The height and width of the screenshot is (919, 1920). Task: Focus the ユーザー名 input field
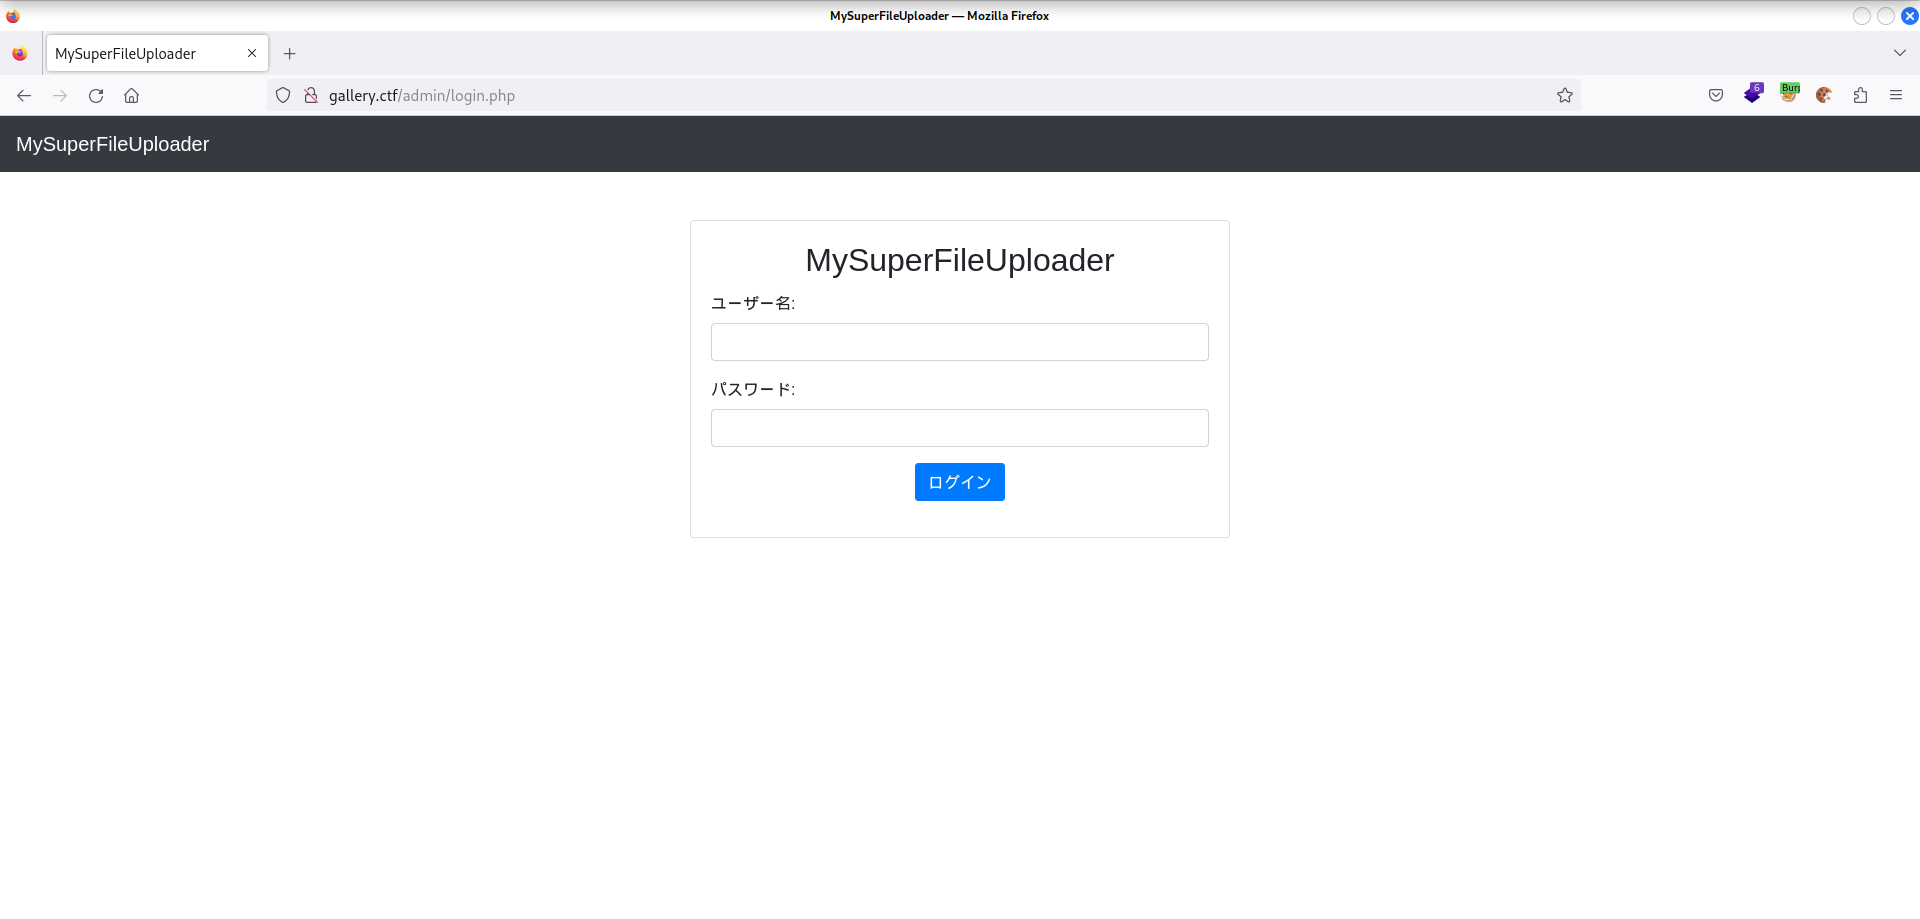(x=960, y=342)
